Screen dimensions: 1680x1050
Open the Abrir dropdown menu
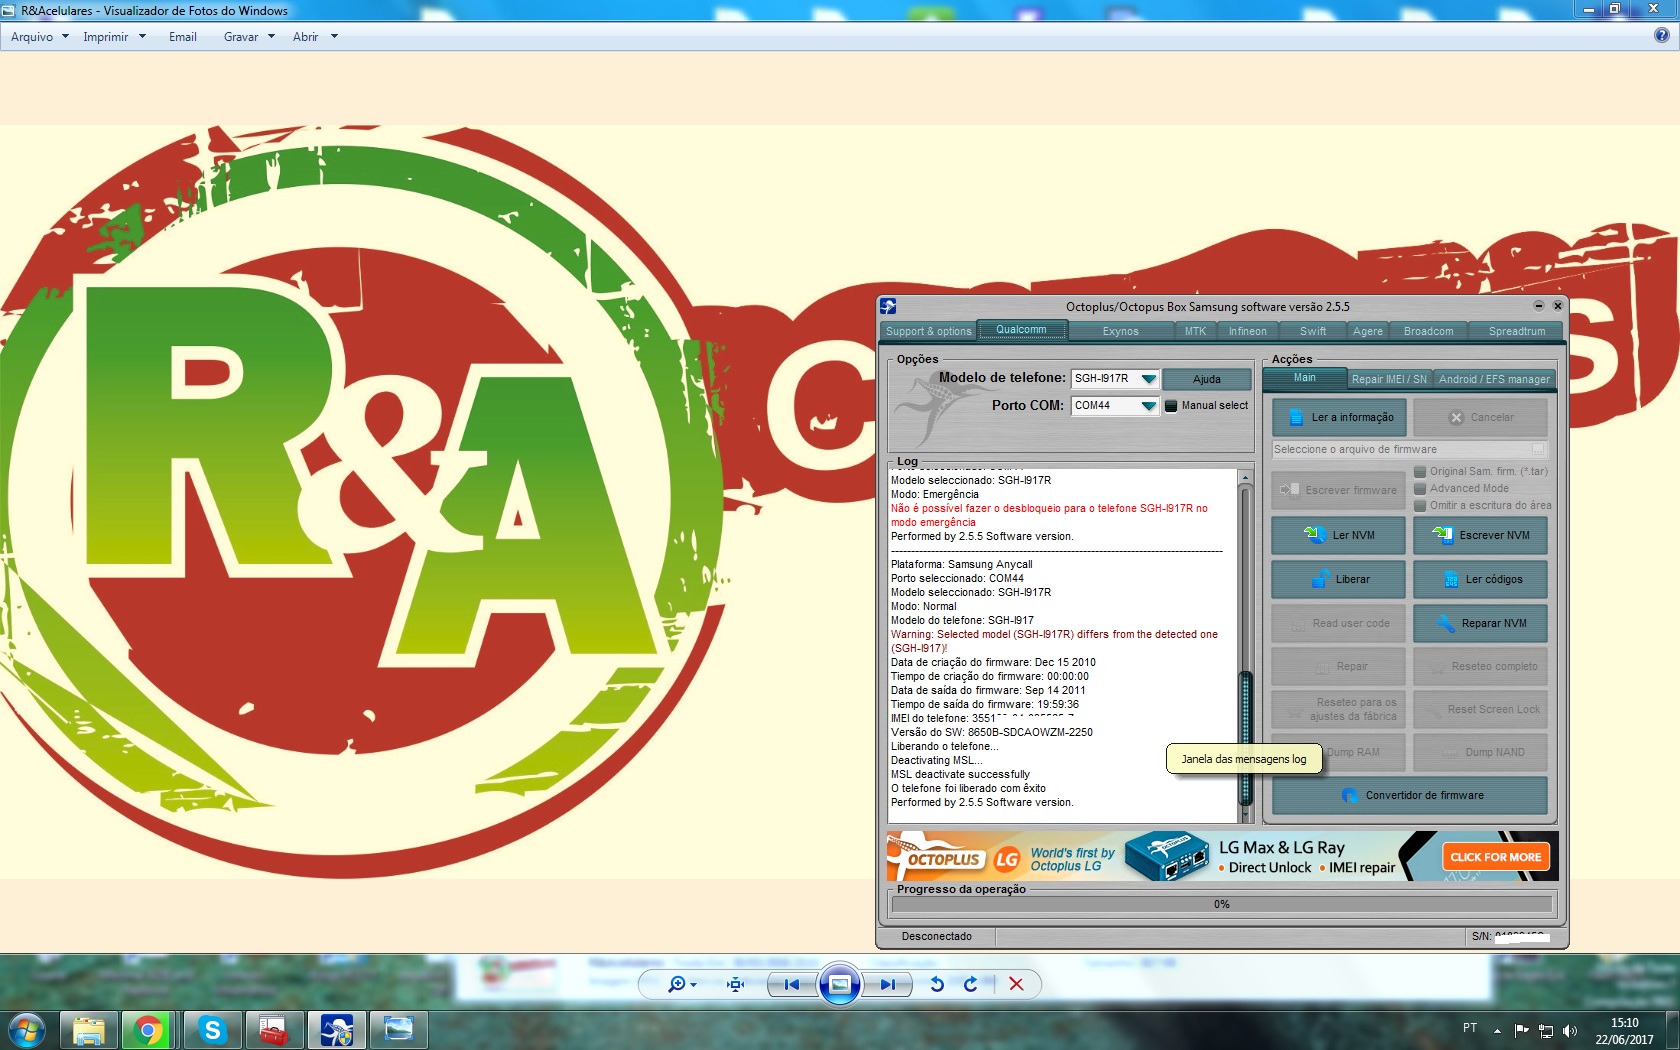pyautogui.click(x=315, y=37)
